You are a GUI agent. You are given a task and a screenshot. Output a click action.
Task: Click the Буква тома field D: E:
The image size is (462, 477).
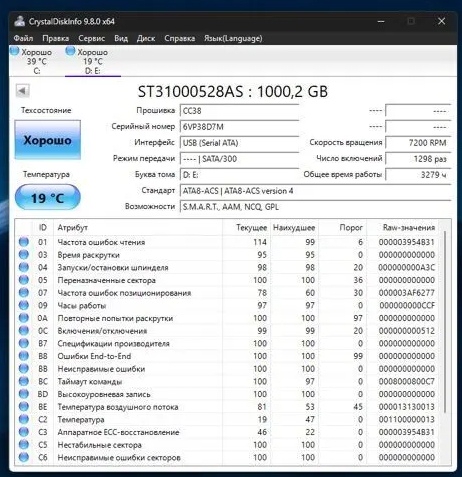pyautogui.click(x=239, y=175)
